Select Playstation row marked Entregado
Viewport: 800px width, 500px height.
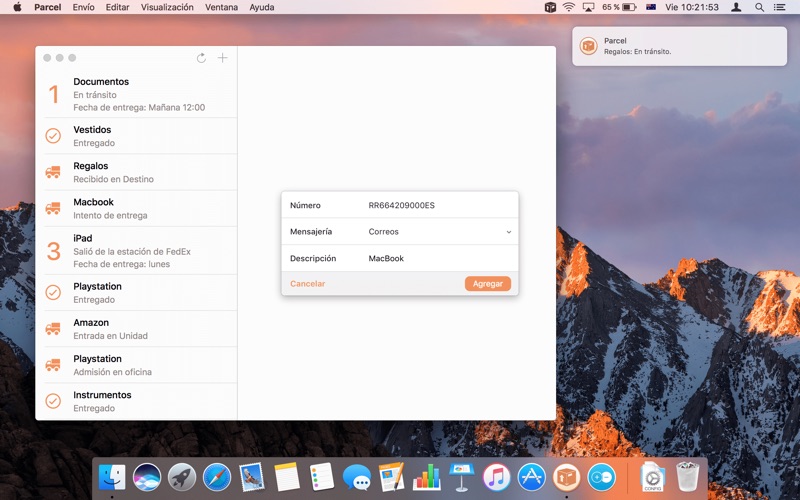click(136, 292)
